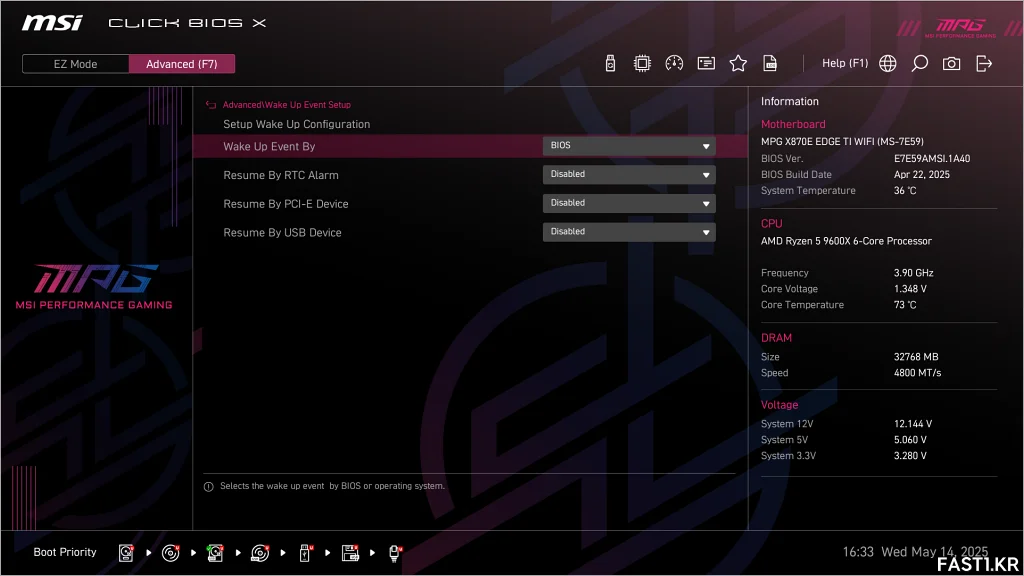Select the Resume By USB Device label
The image size is (1024, 576).
pos(282,232)
